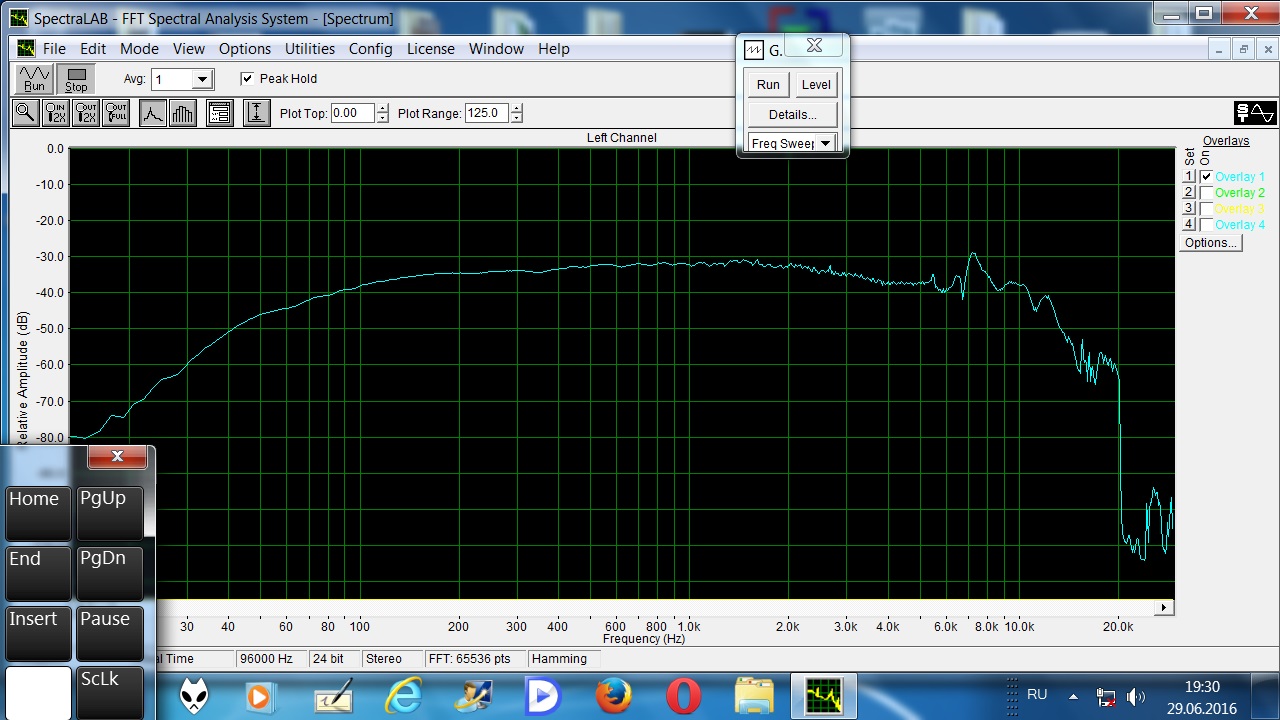Click the overlay Options... button
Image resolution: width=1280 pixels, height=720 pixels.
1210,243
